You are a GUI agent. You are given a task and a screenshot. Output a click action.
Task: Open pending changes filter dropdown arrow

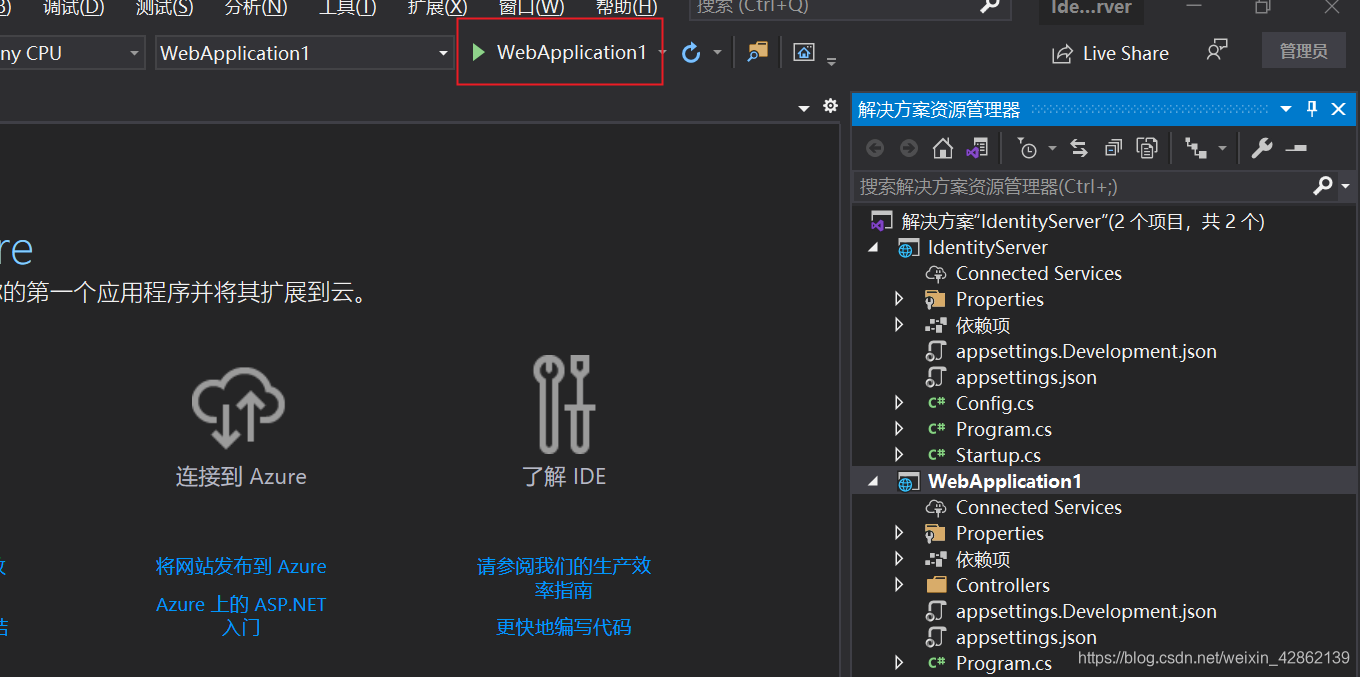pyautogui.click(x=1052, y=149)
